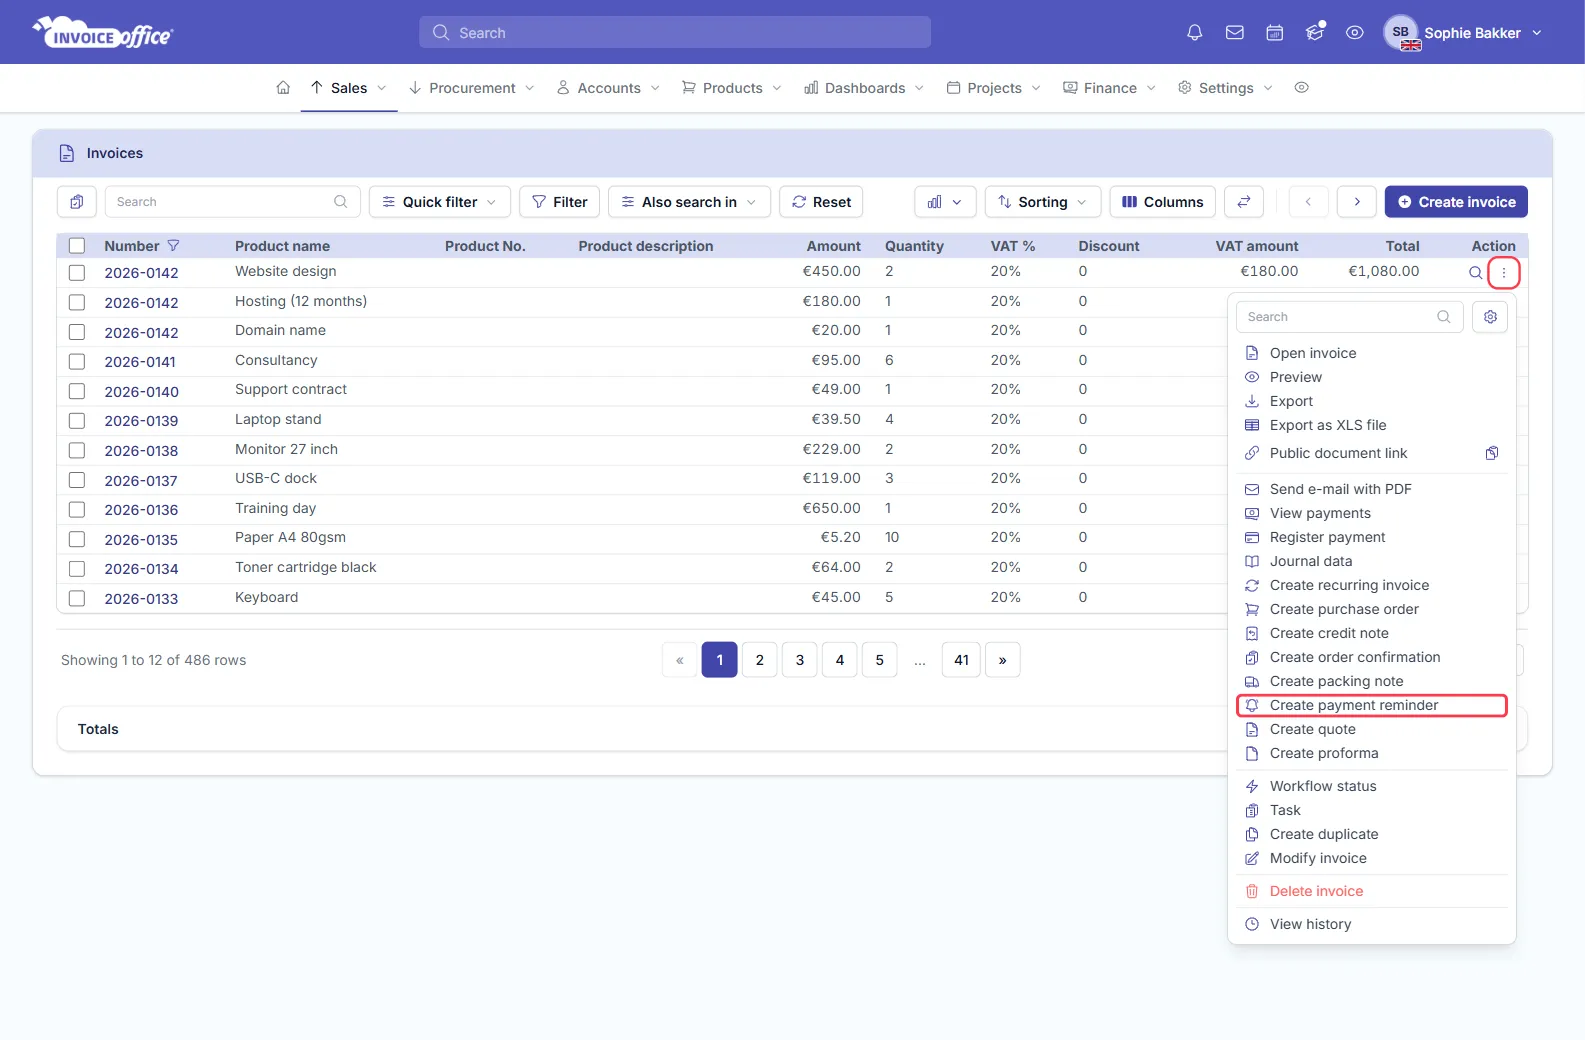1585x1040 pixels.
Task: Tick the select-all checkbox in table header
Action: [x=77, y=246]
